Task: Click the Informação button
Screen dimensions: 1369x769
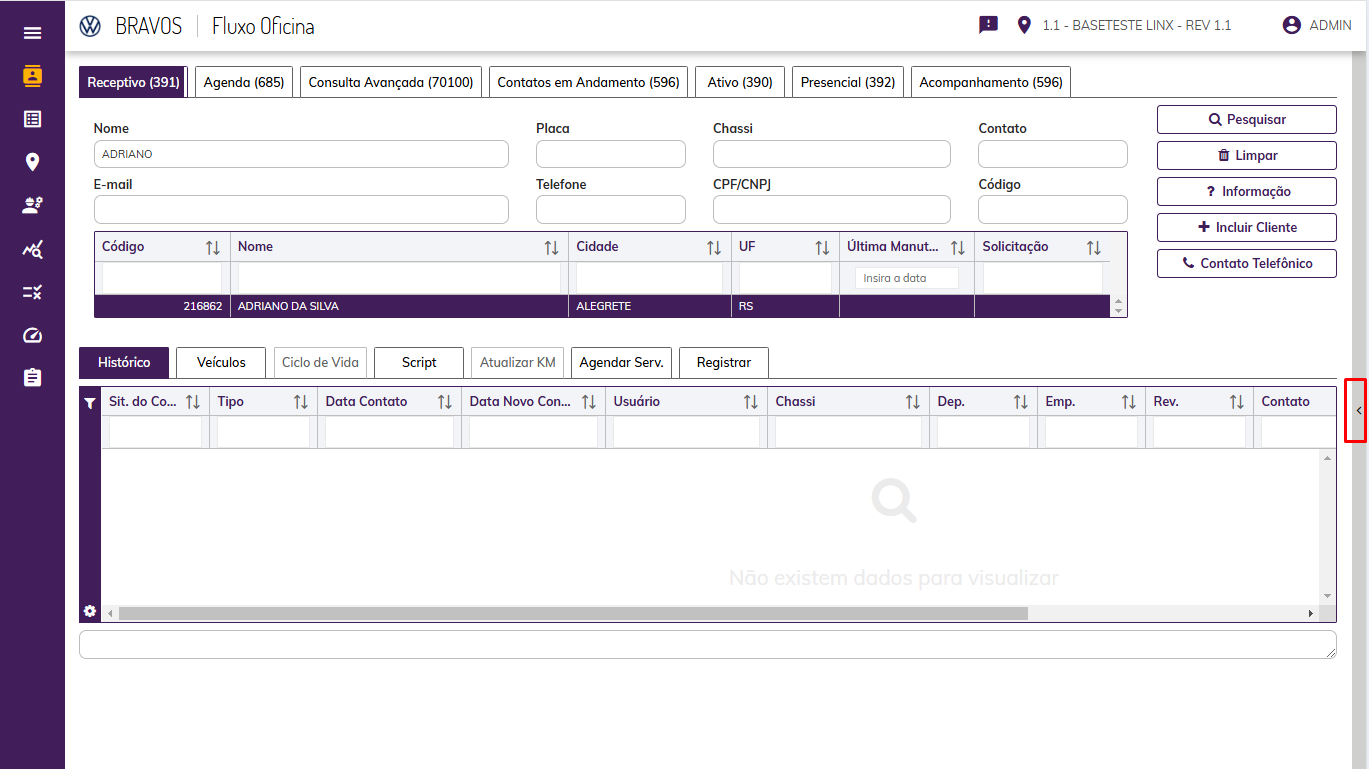Action: [x=1247, y=191]
